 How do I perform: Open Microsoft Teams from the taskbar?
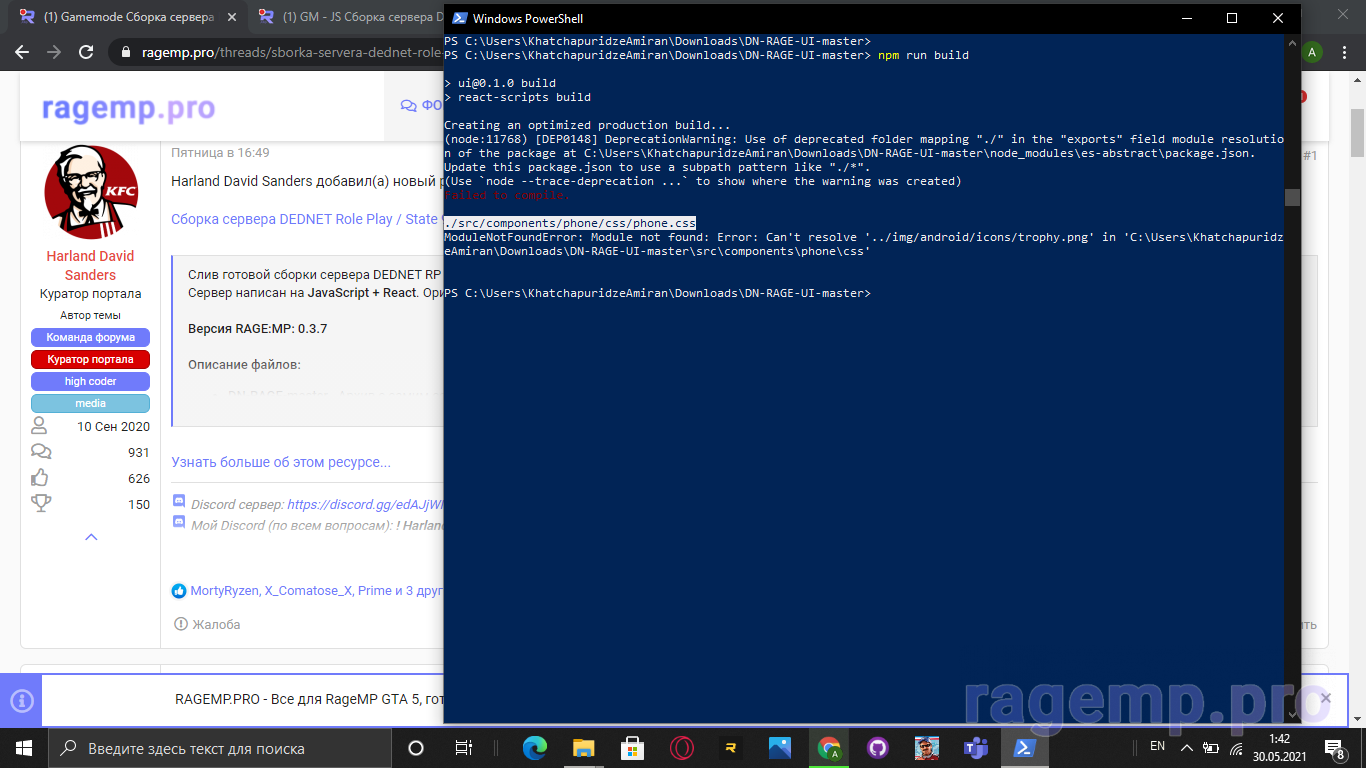(x=975, y=748)
